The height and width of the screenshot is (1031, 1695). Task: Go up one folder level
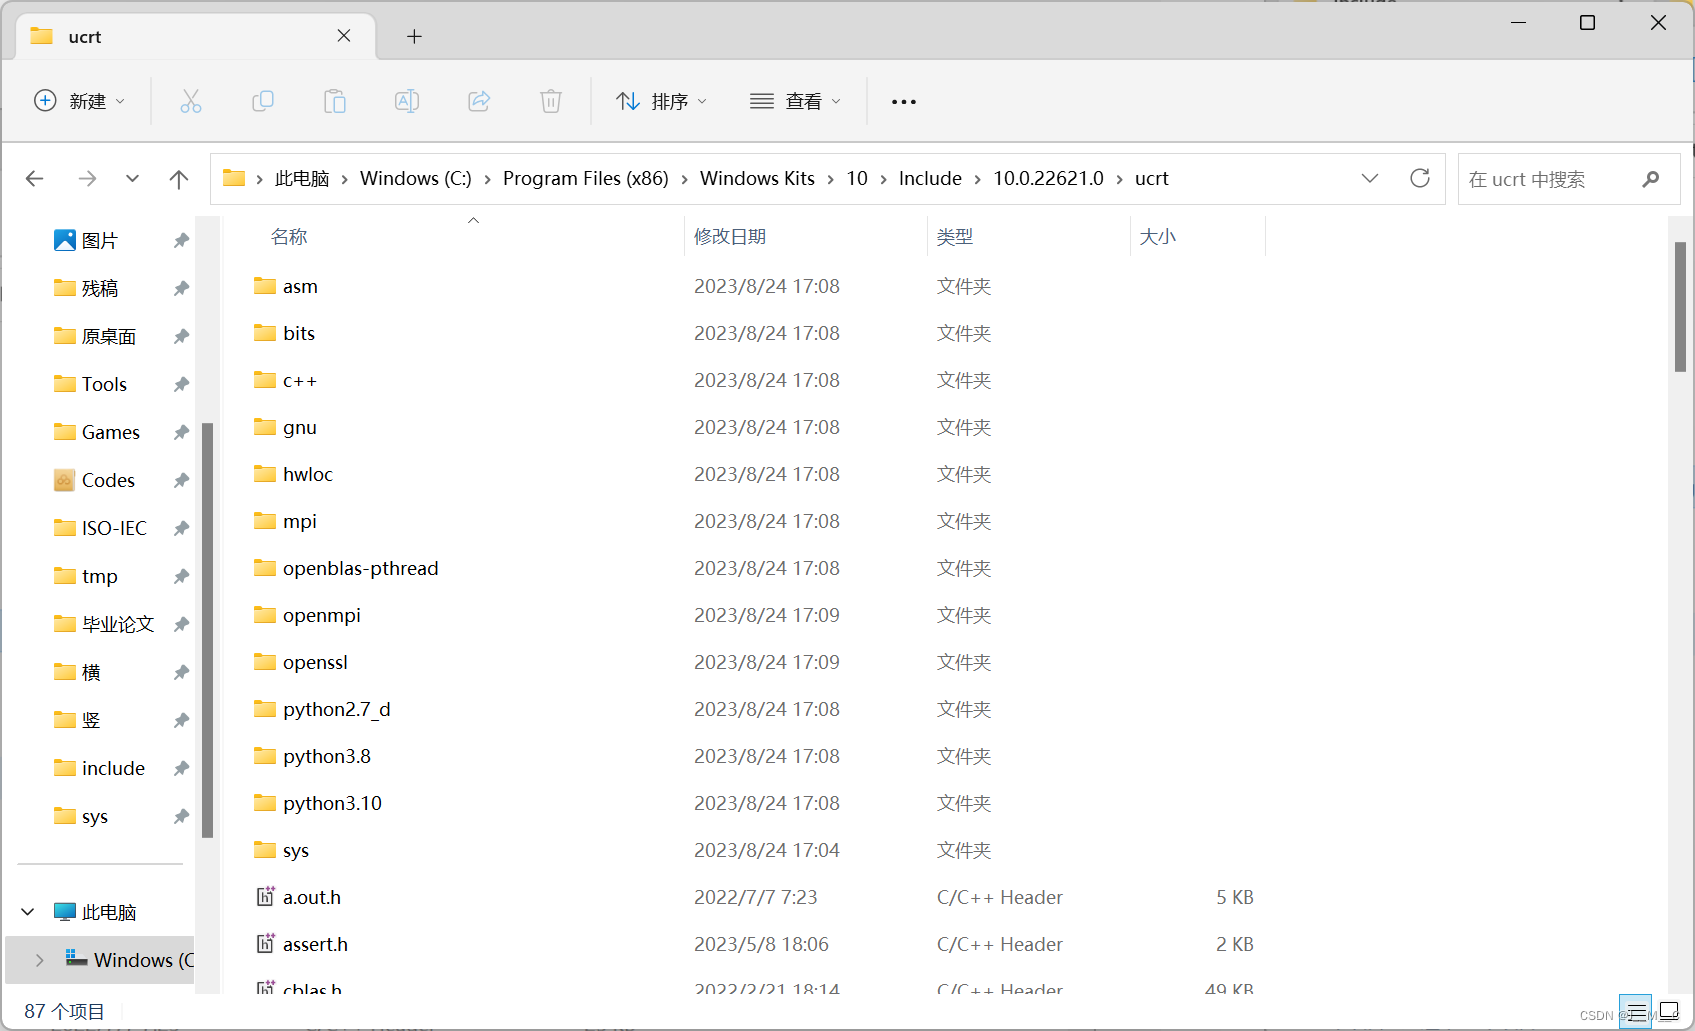179,179
